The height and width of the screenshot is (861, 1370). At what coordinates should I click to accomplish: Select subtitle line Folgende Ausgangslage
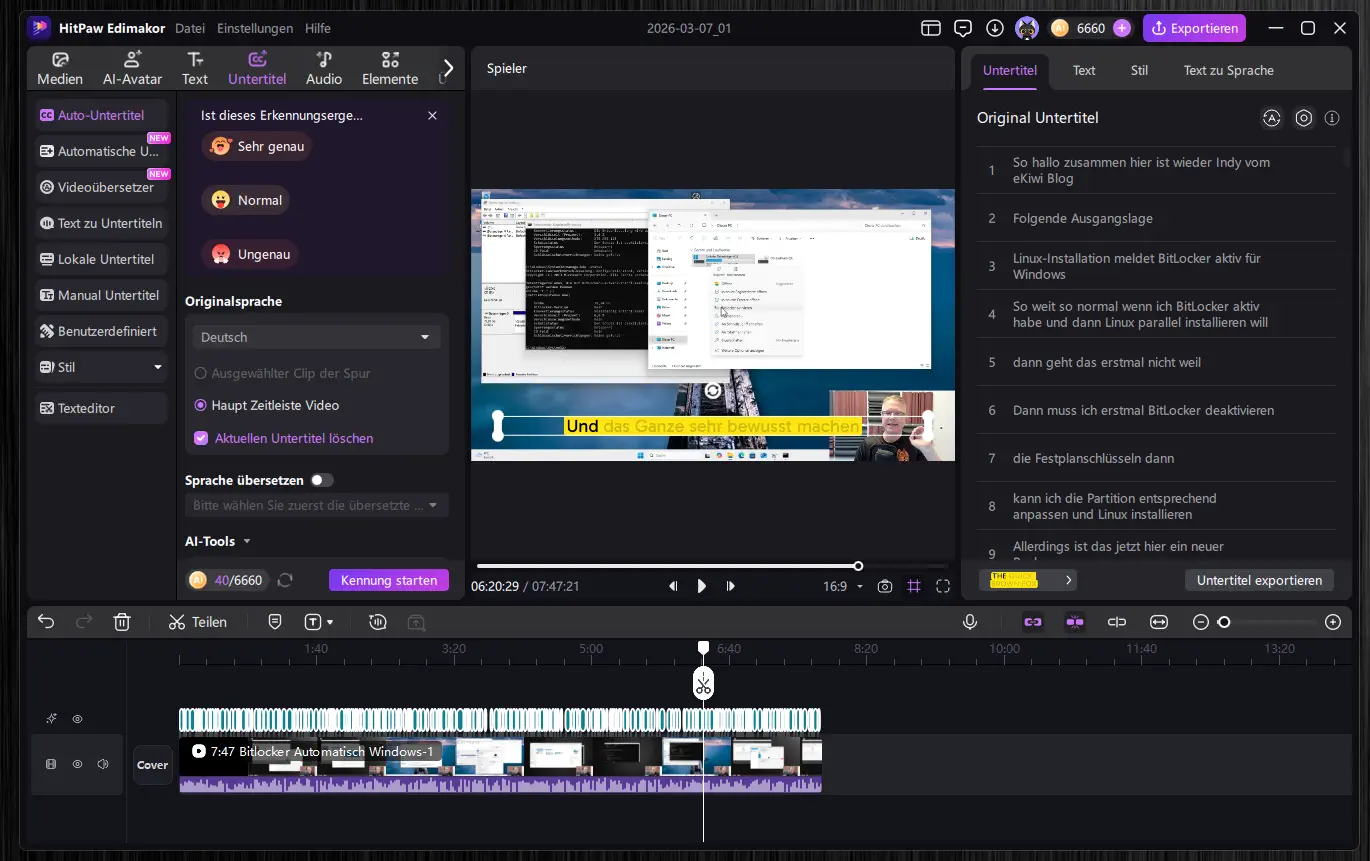click(x=1082, y=218)
